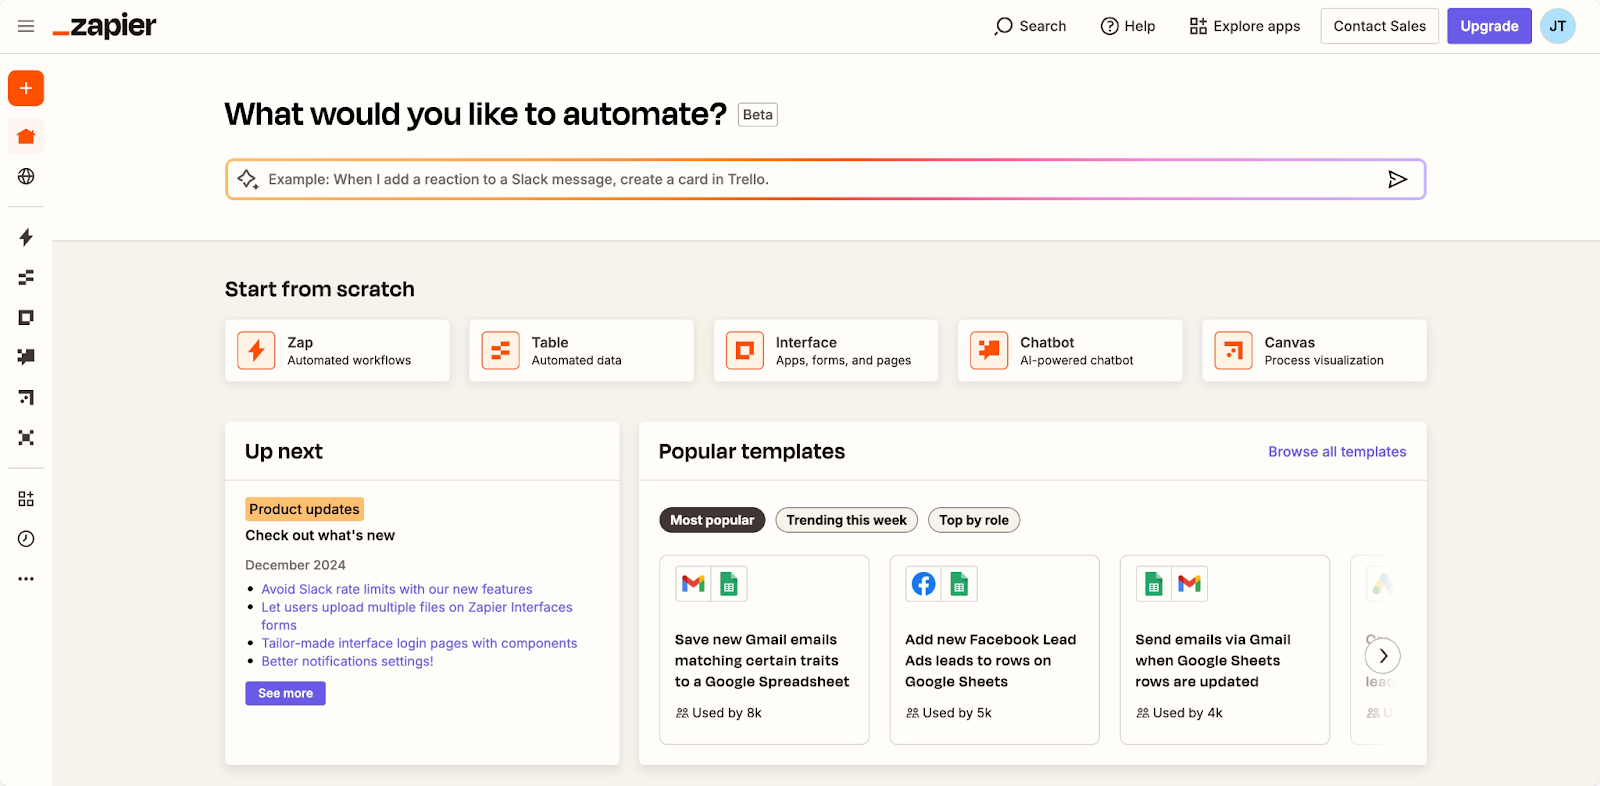Viewport: 1600px width, 786px height.
Task: Click the orange Create plus button
Action: [26, 88]
